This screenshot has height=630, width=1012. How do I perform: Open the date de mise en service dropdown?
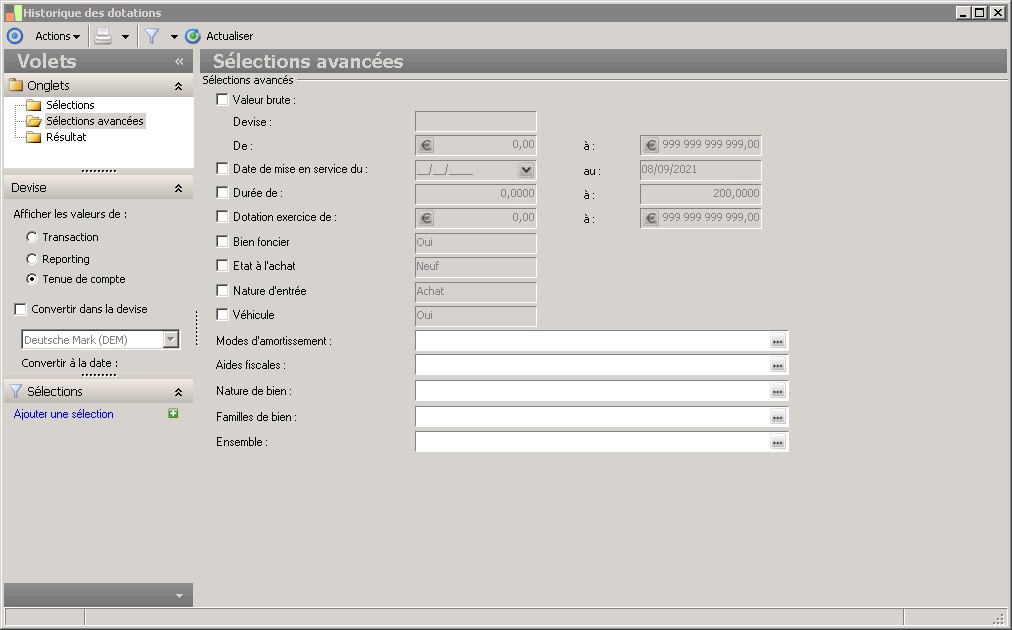[x=526, y=170]
